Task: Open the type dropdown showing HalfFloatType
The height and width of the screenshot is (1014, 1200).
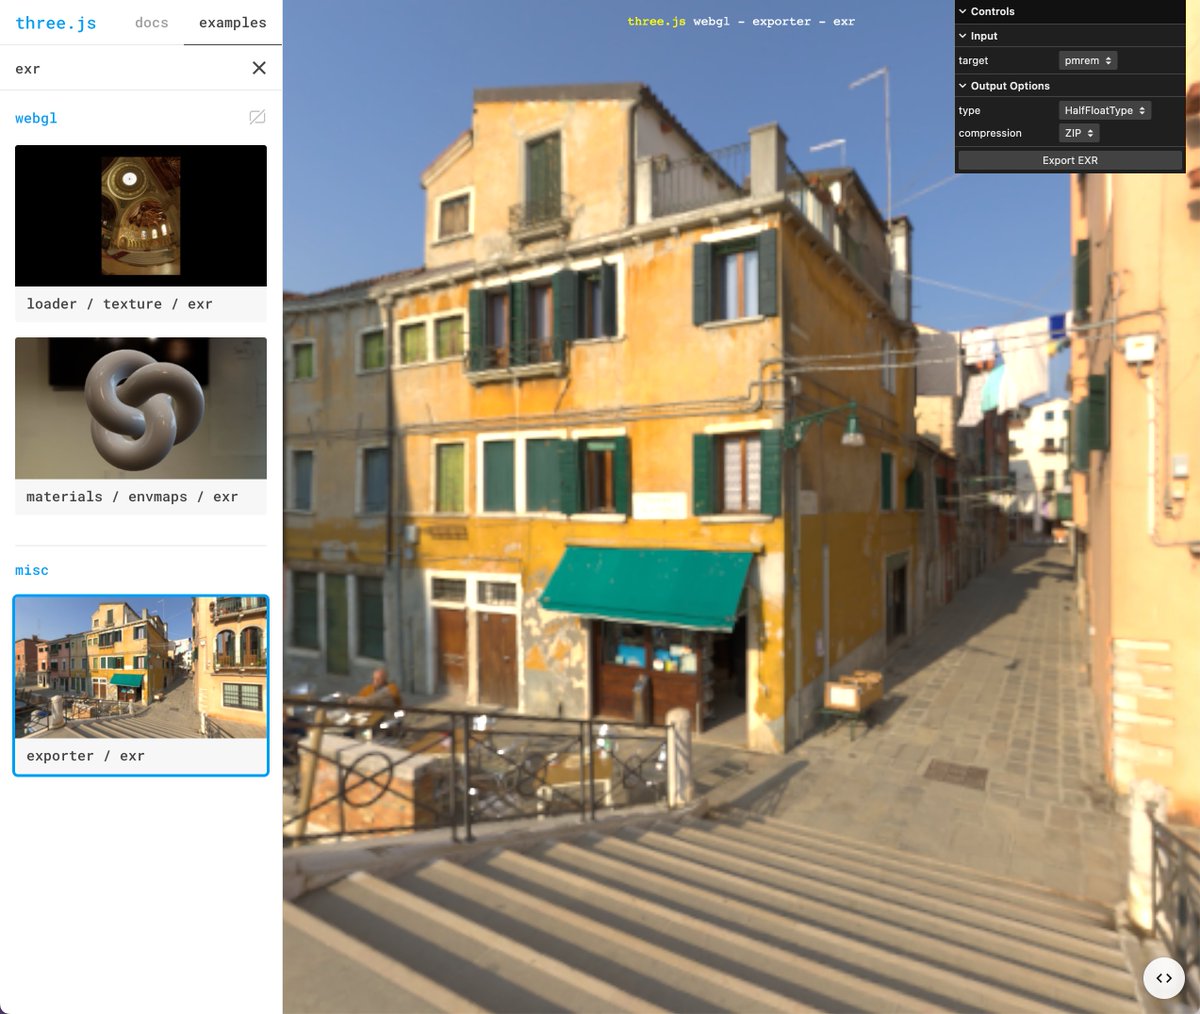Action: [1105, 111]
